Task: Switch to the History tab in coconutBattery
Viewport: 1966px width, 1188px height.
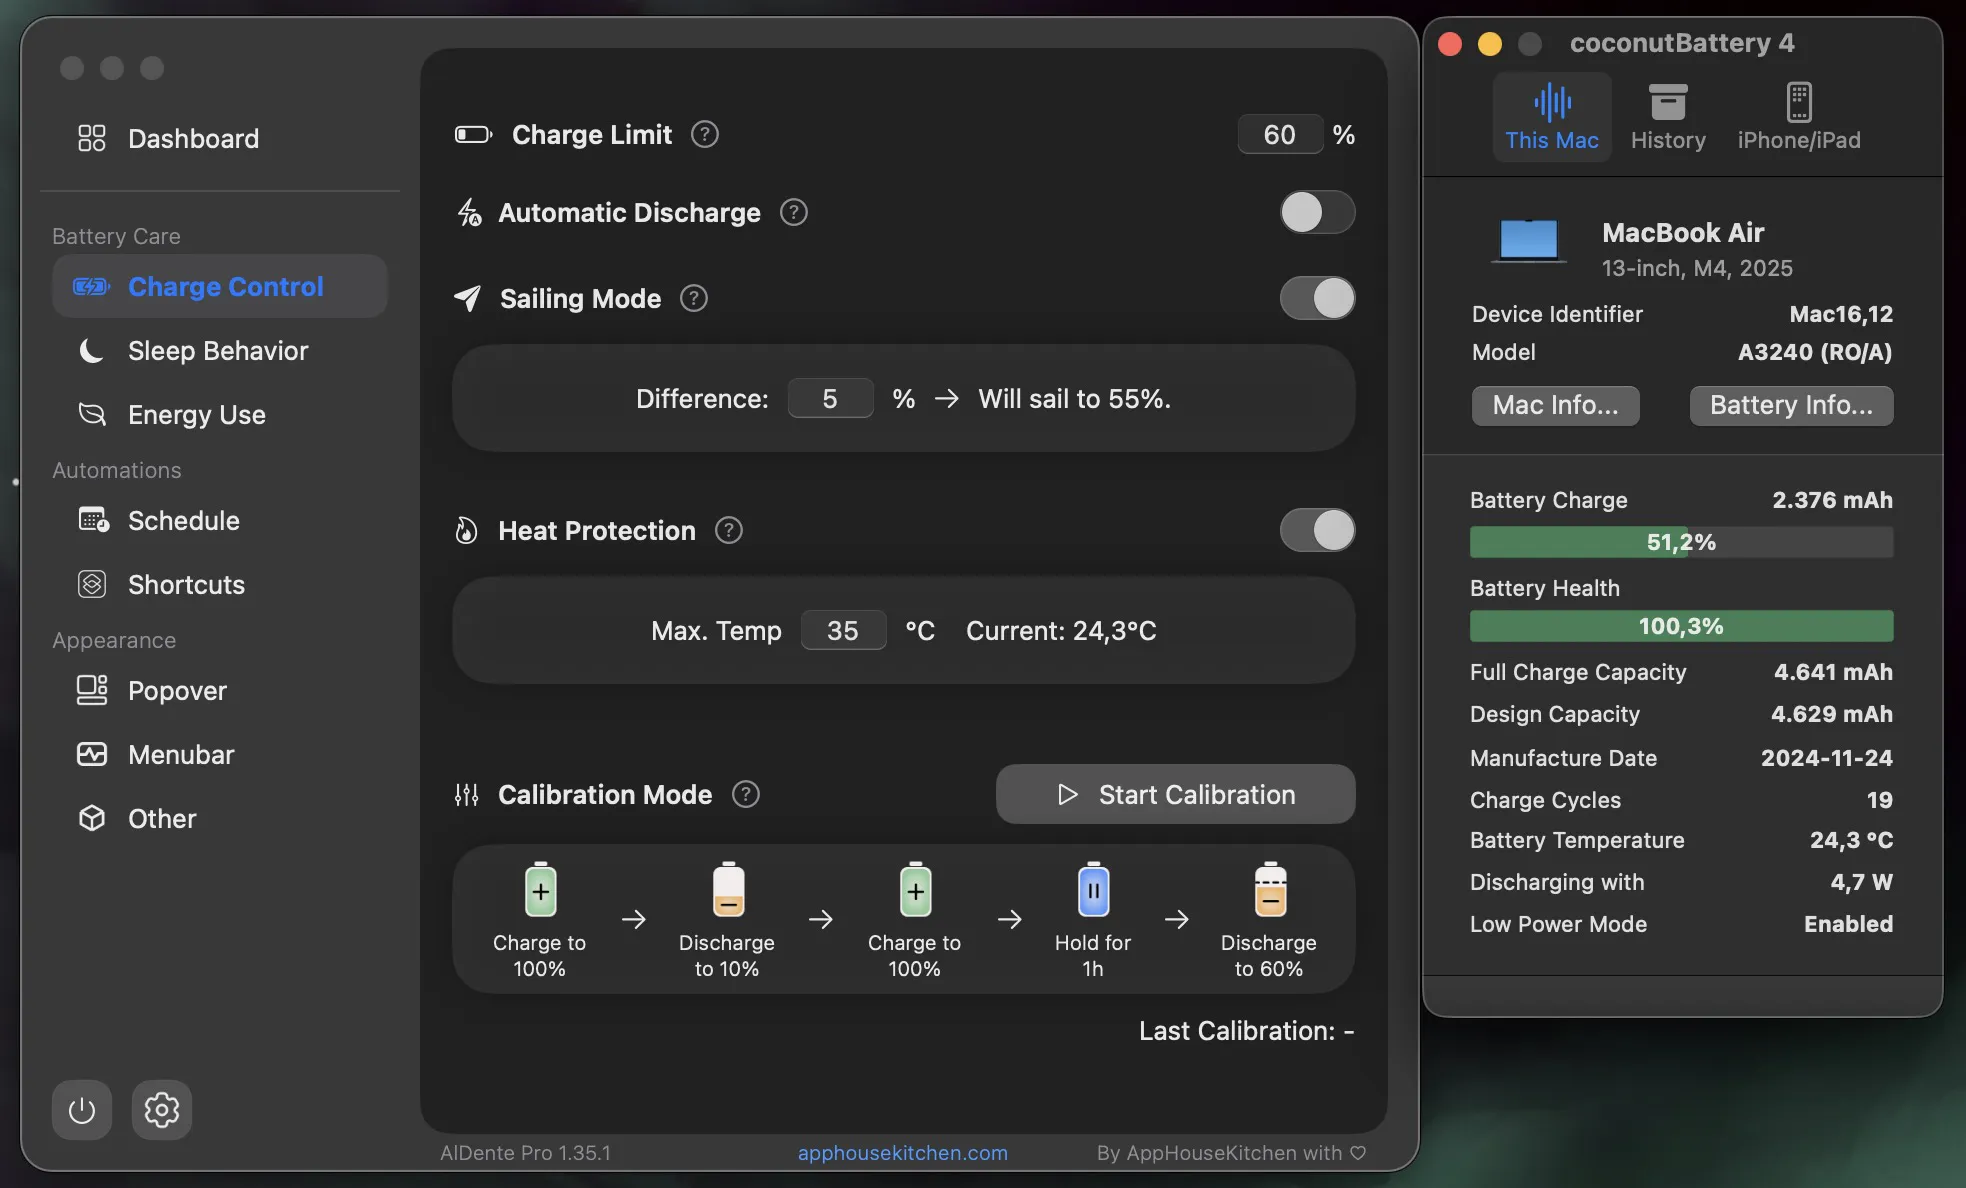Action: tap(1667, 117)
